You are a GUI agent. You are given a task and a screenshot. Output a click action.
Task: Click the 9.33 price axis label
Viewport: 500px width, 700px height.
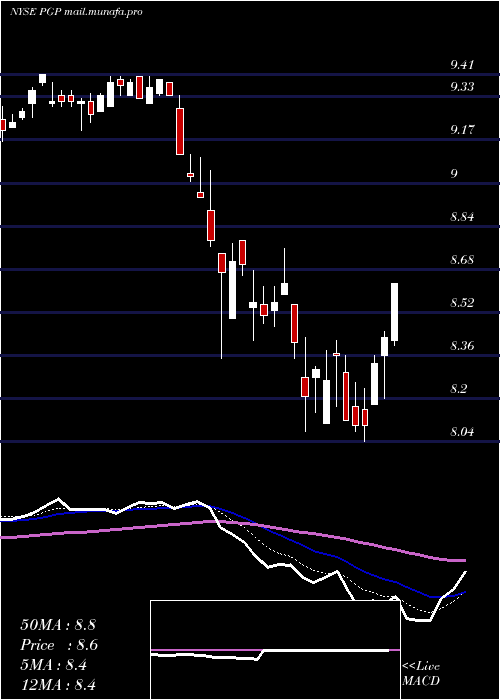[x=462, y=87]
